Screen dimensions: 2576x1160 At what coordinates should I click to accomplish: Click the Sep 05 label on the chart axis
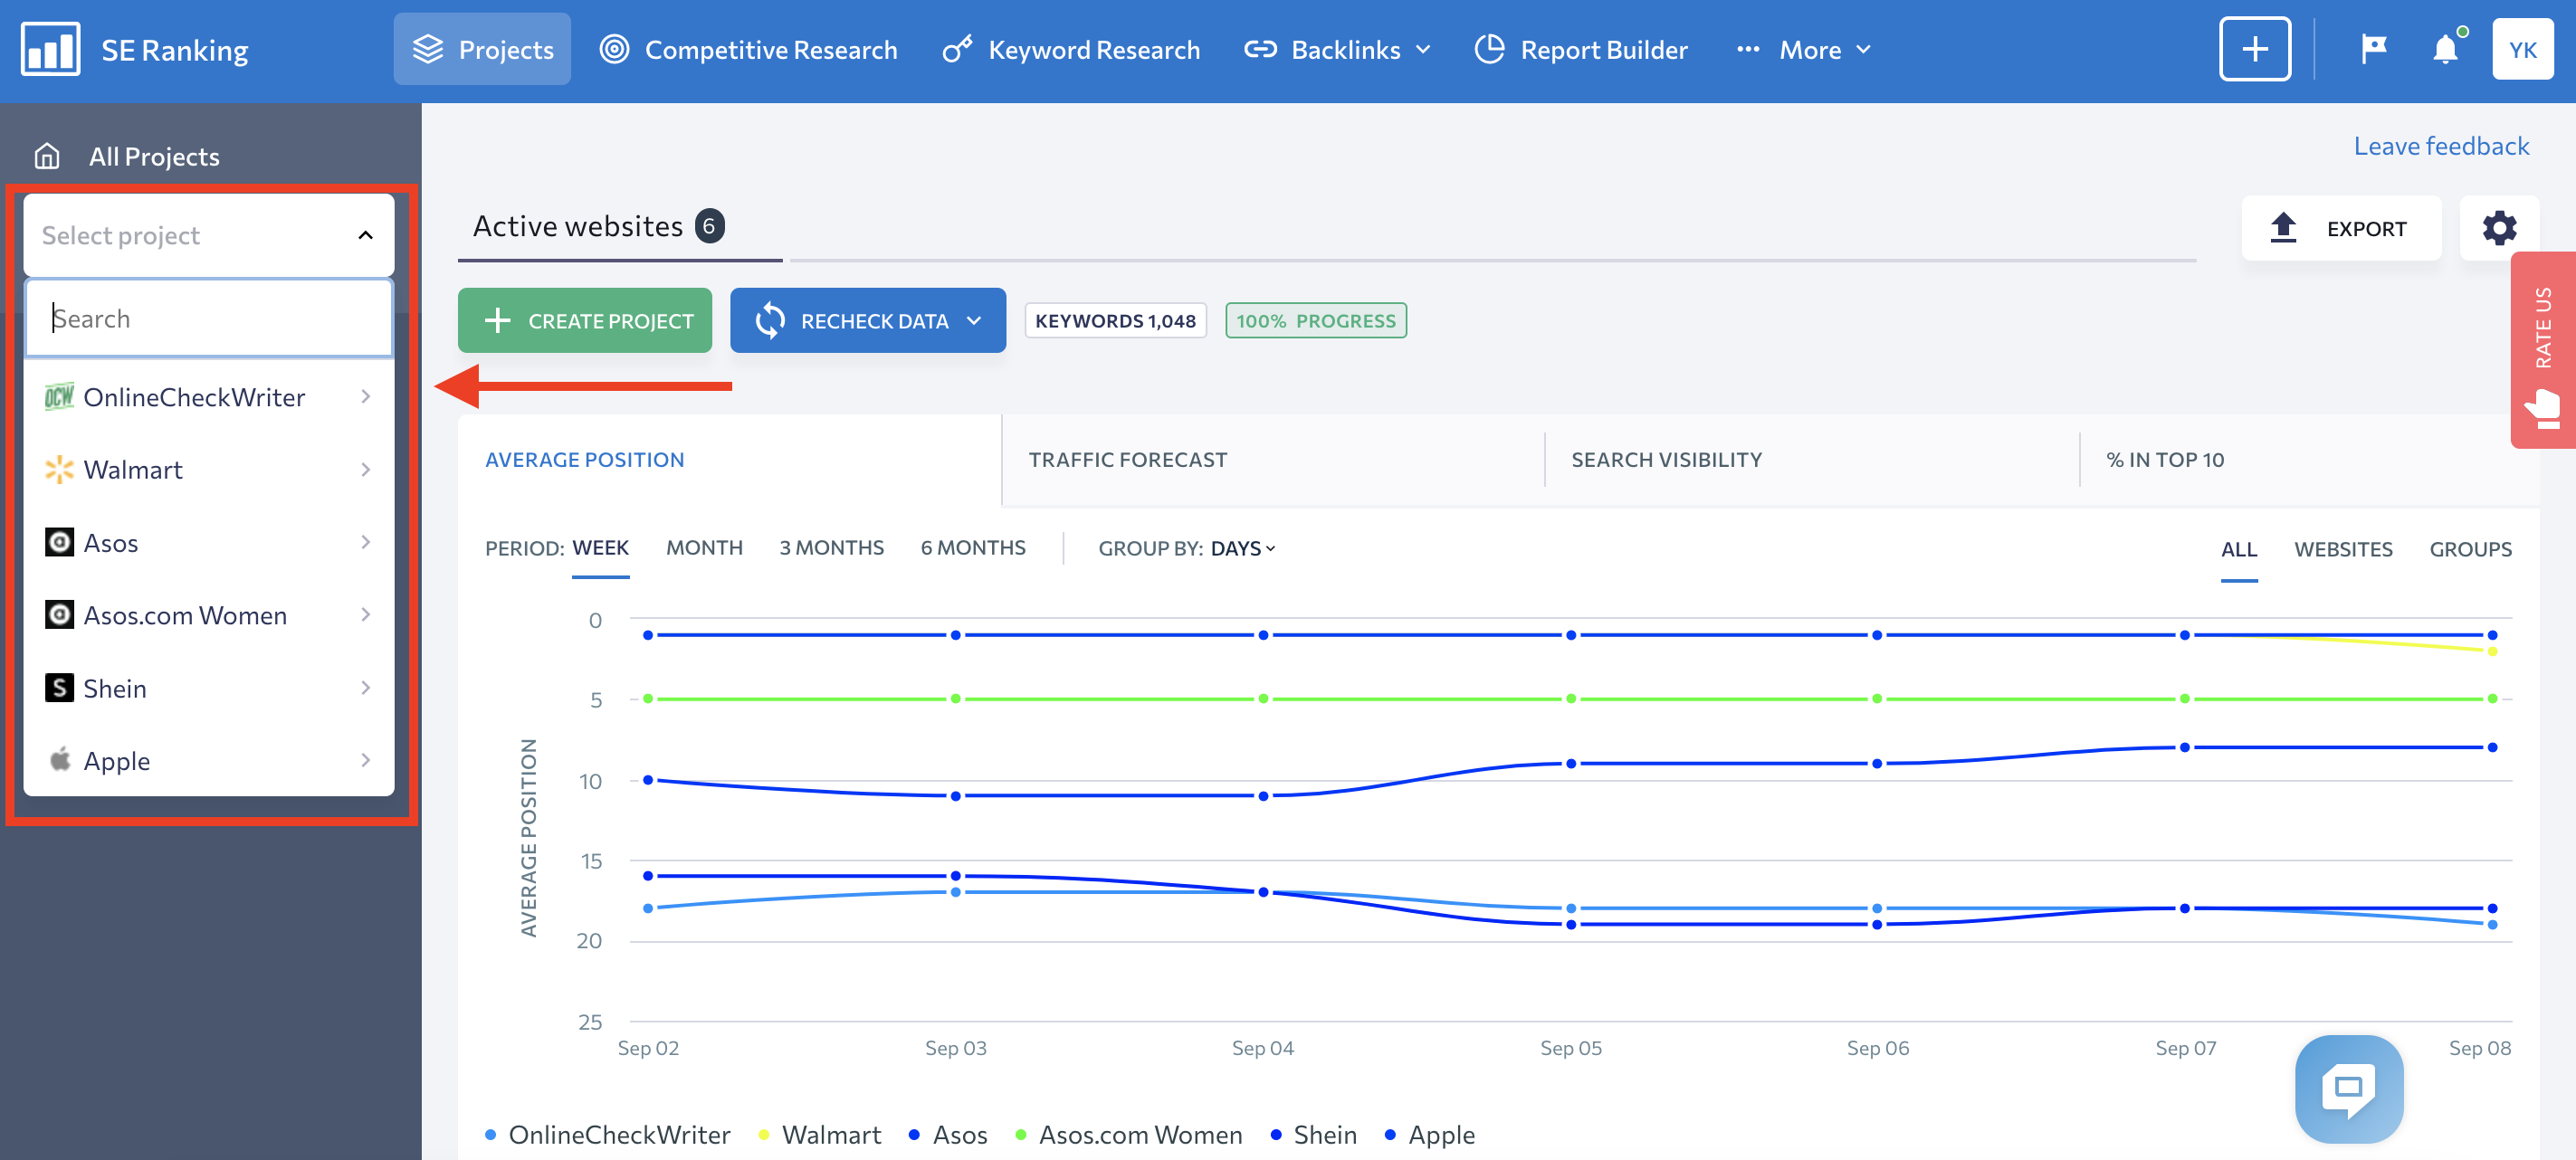click(1570, 1048)
